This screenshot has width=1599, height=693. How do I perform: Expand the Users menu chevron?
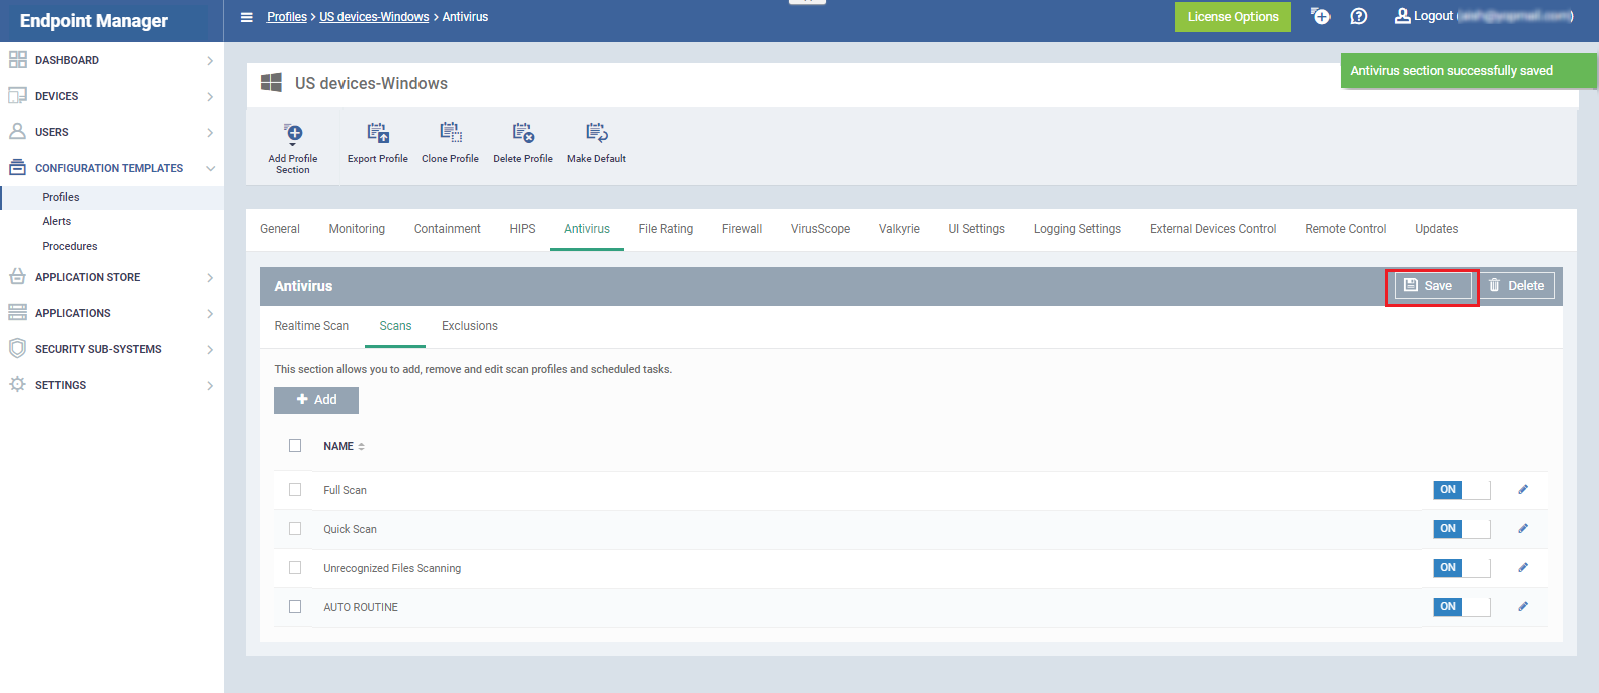[x=210, y=133]
